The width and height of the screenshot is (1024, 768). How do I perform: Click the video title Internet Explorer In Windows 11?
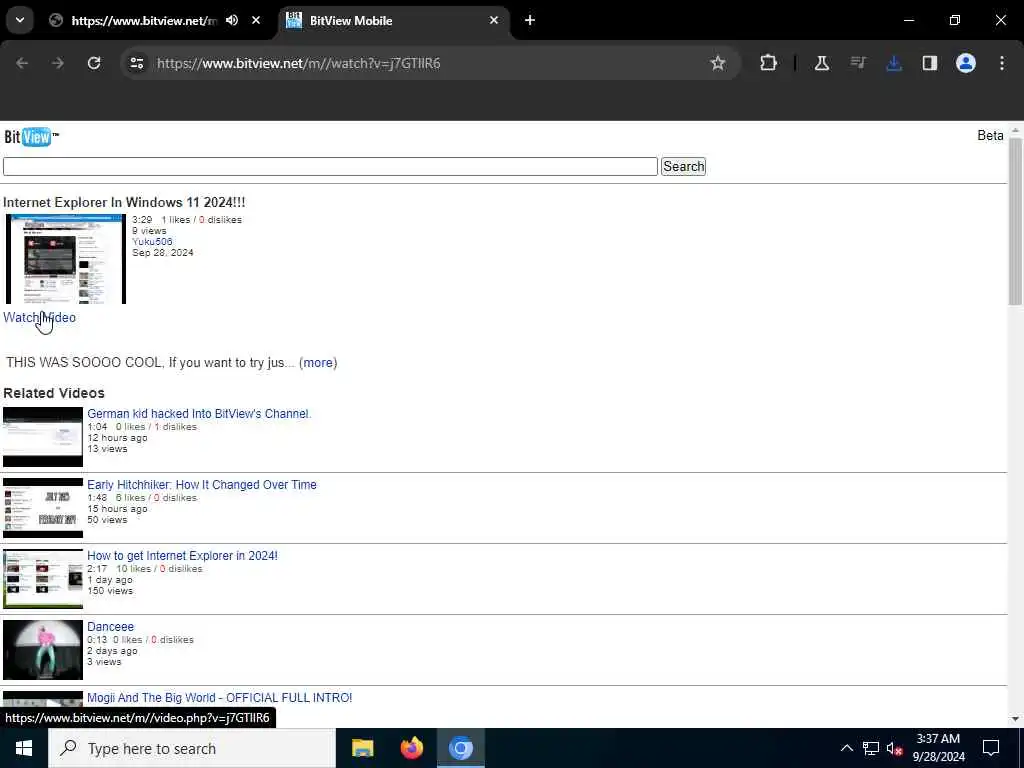(x=124, y=202)
